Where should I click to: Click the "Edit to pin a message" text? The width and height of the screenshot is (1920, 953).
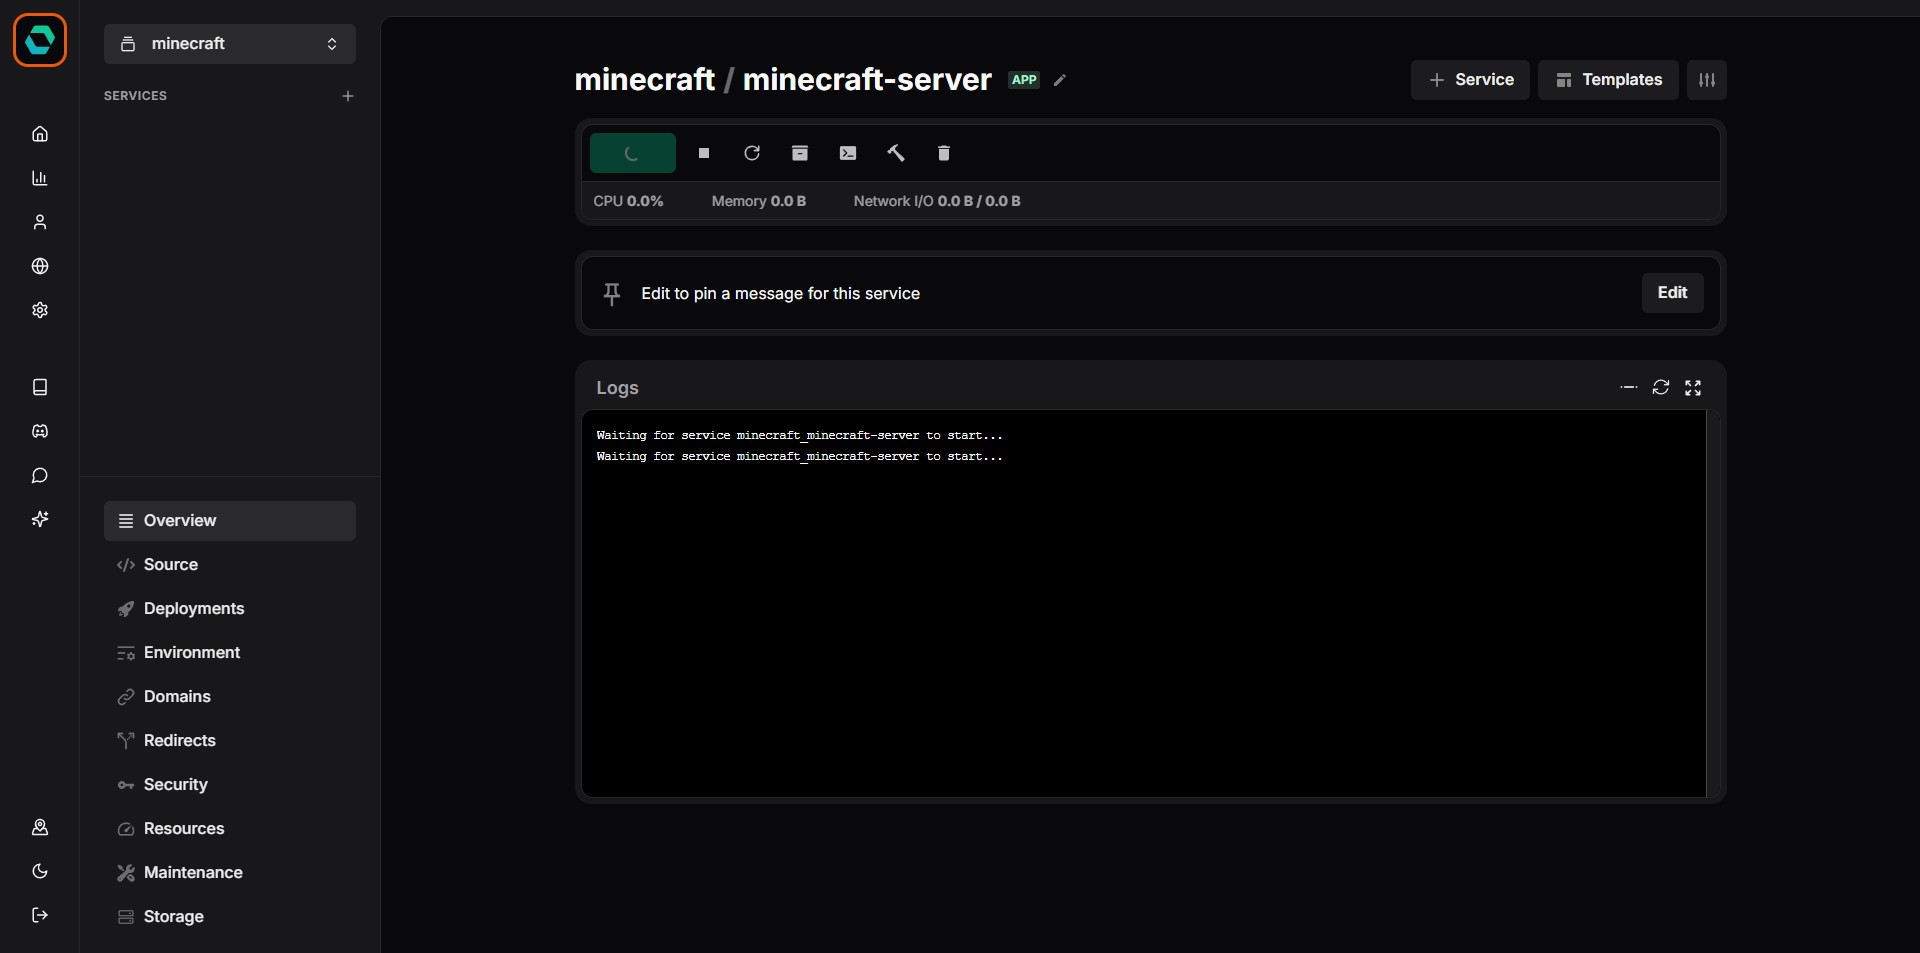[780, 294]
